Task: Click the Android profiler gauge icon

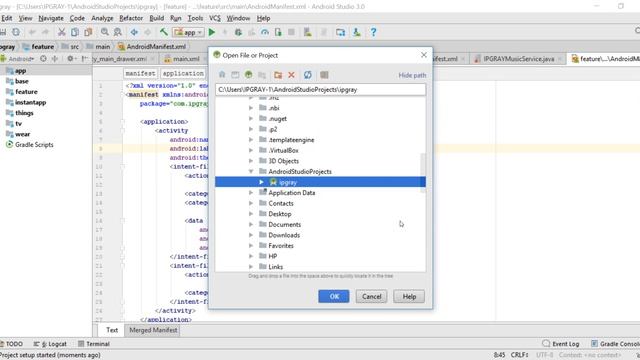Action: click(265, 32)
